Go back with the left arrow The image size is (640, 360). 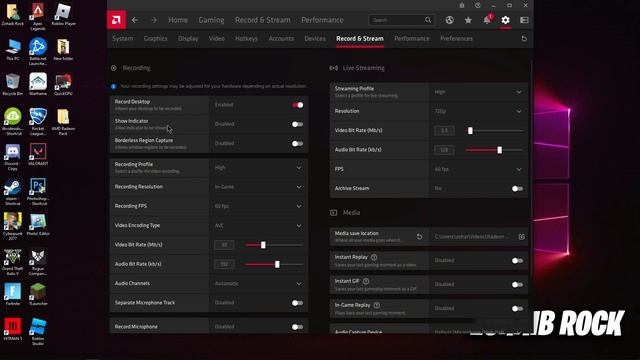click(135, 20)
